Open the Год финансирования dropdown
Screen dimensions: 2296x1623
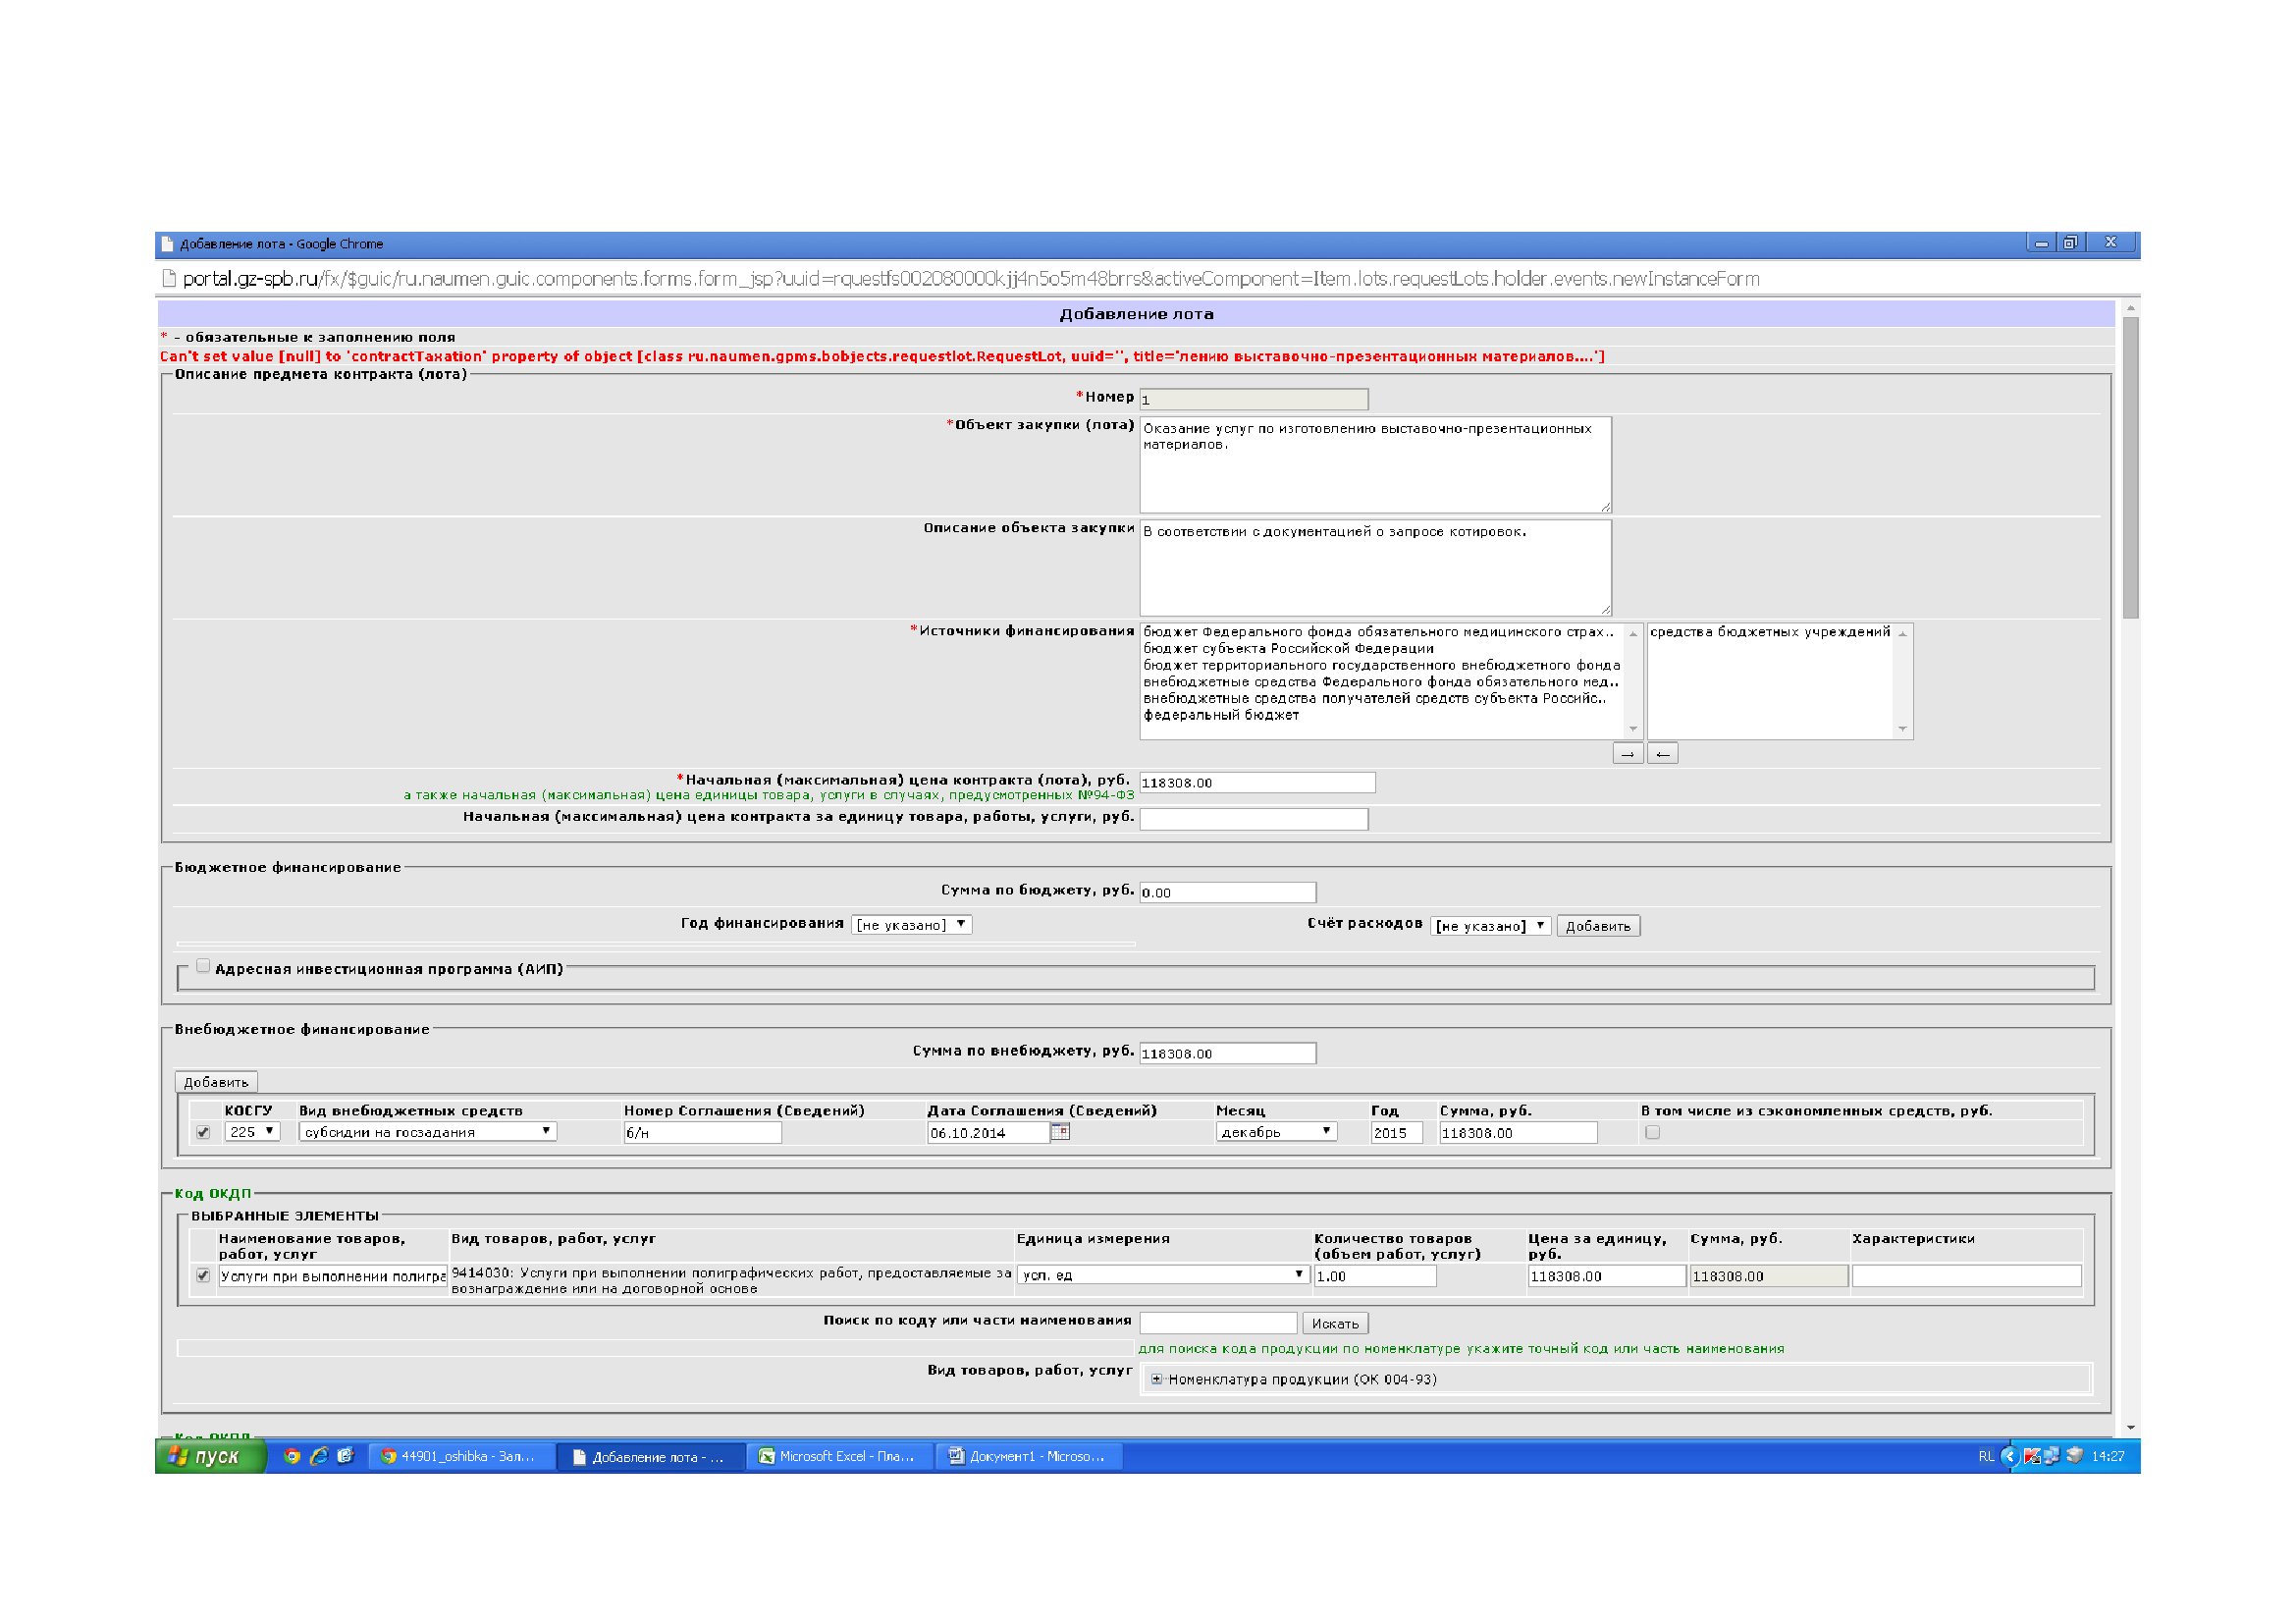pos(911,925)
